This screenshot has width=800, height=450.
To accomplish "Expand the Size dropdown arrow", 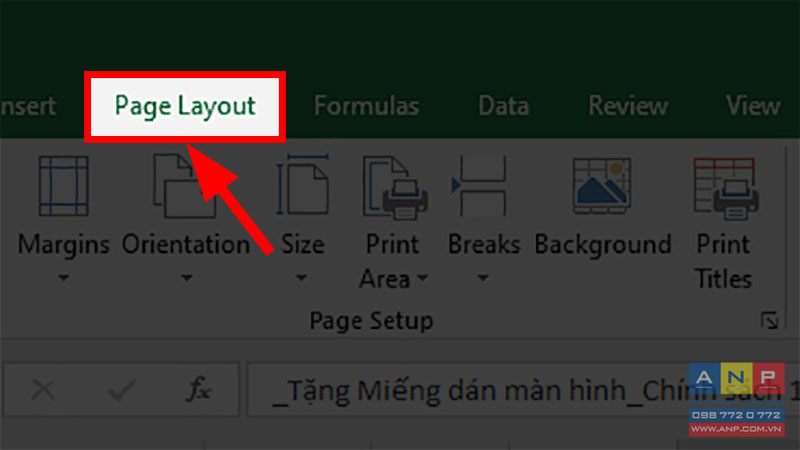I will 302,278.
